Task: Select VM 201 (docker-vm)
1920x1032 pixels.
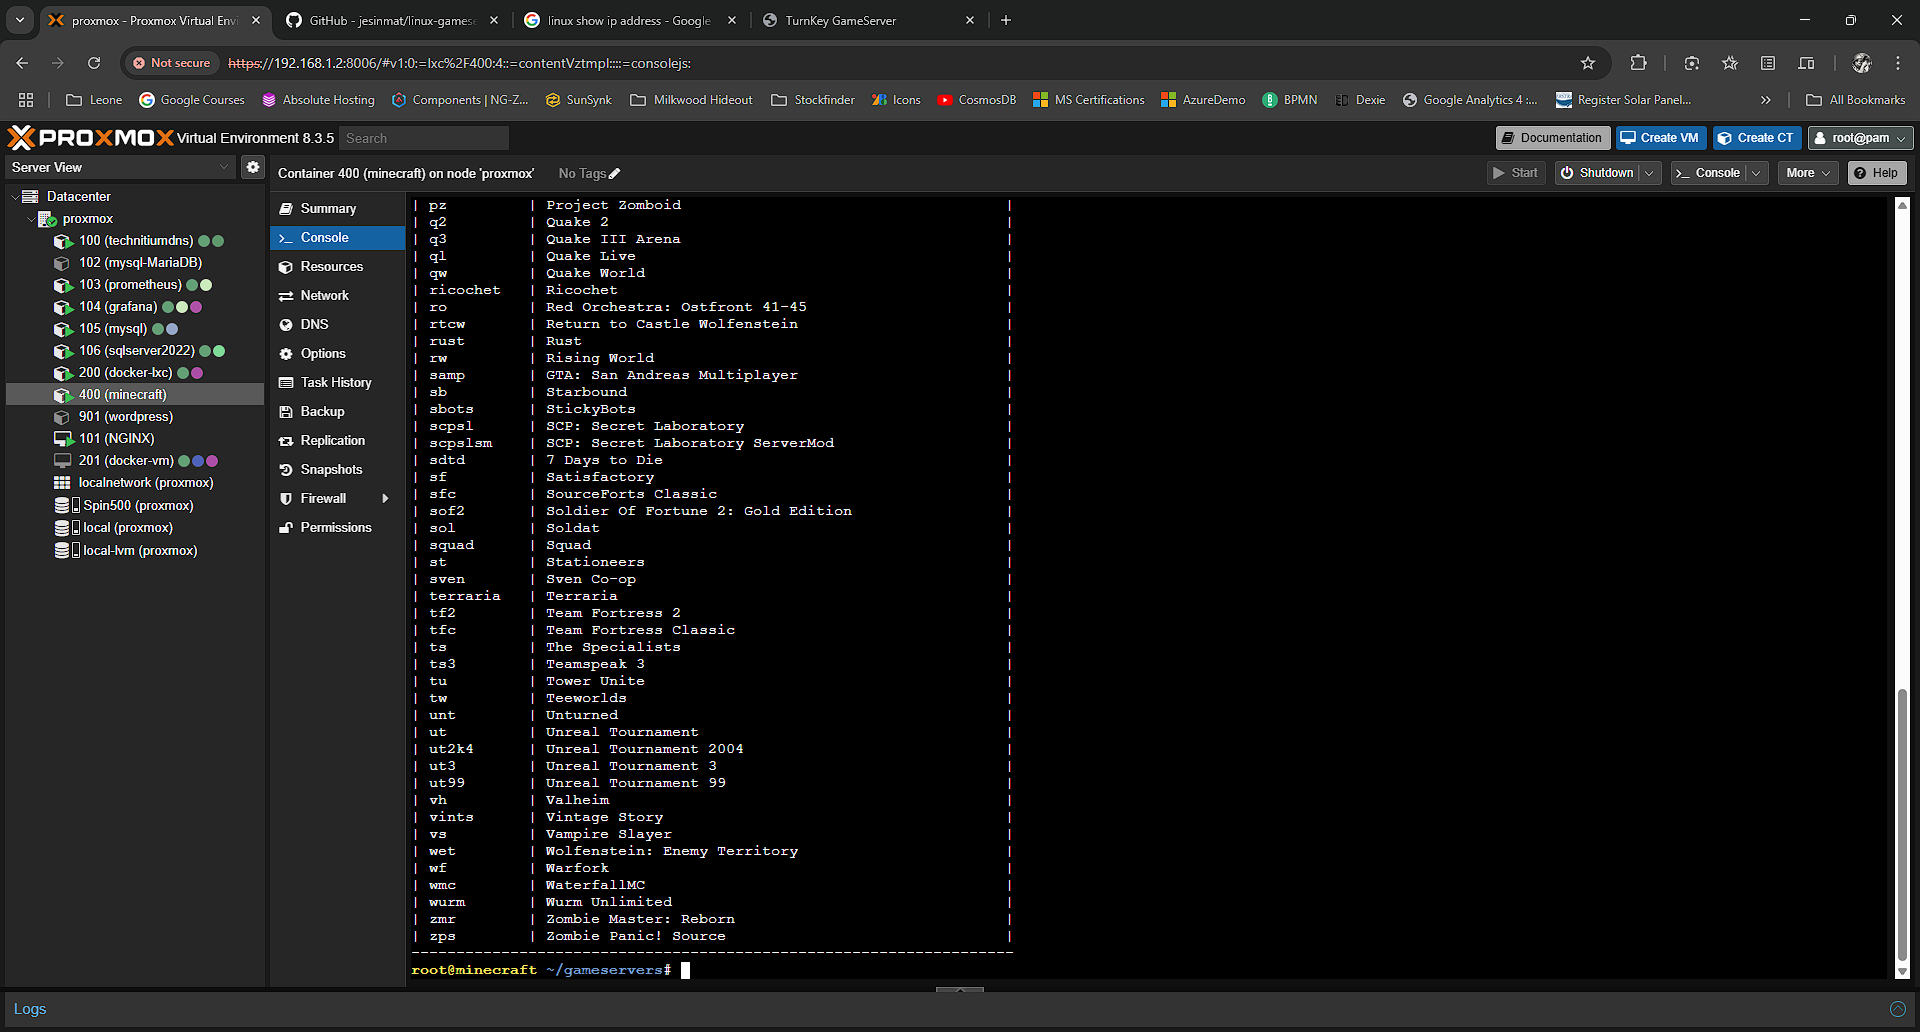Action: coord(126,461)
